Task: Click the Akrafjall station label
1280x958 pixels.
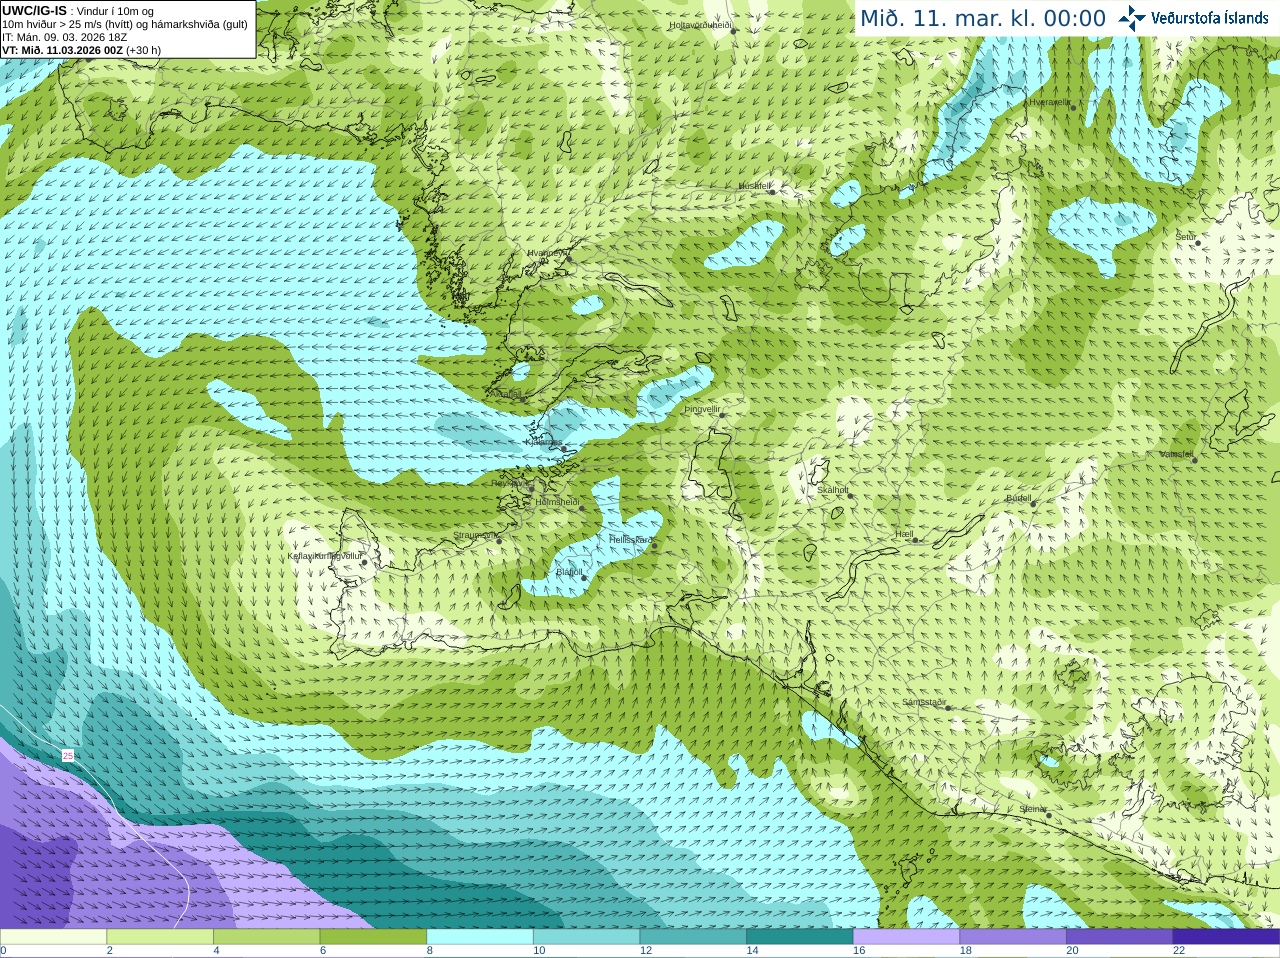Action: point(505,394)
